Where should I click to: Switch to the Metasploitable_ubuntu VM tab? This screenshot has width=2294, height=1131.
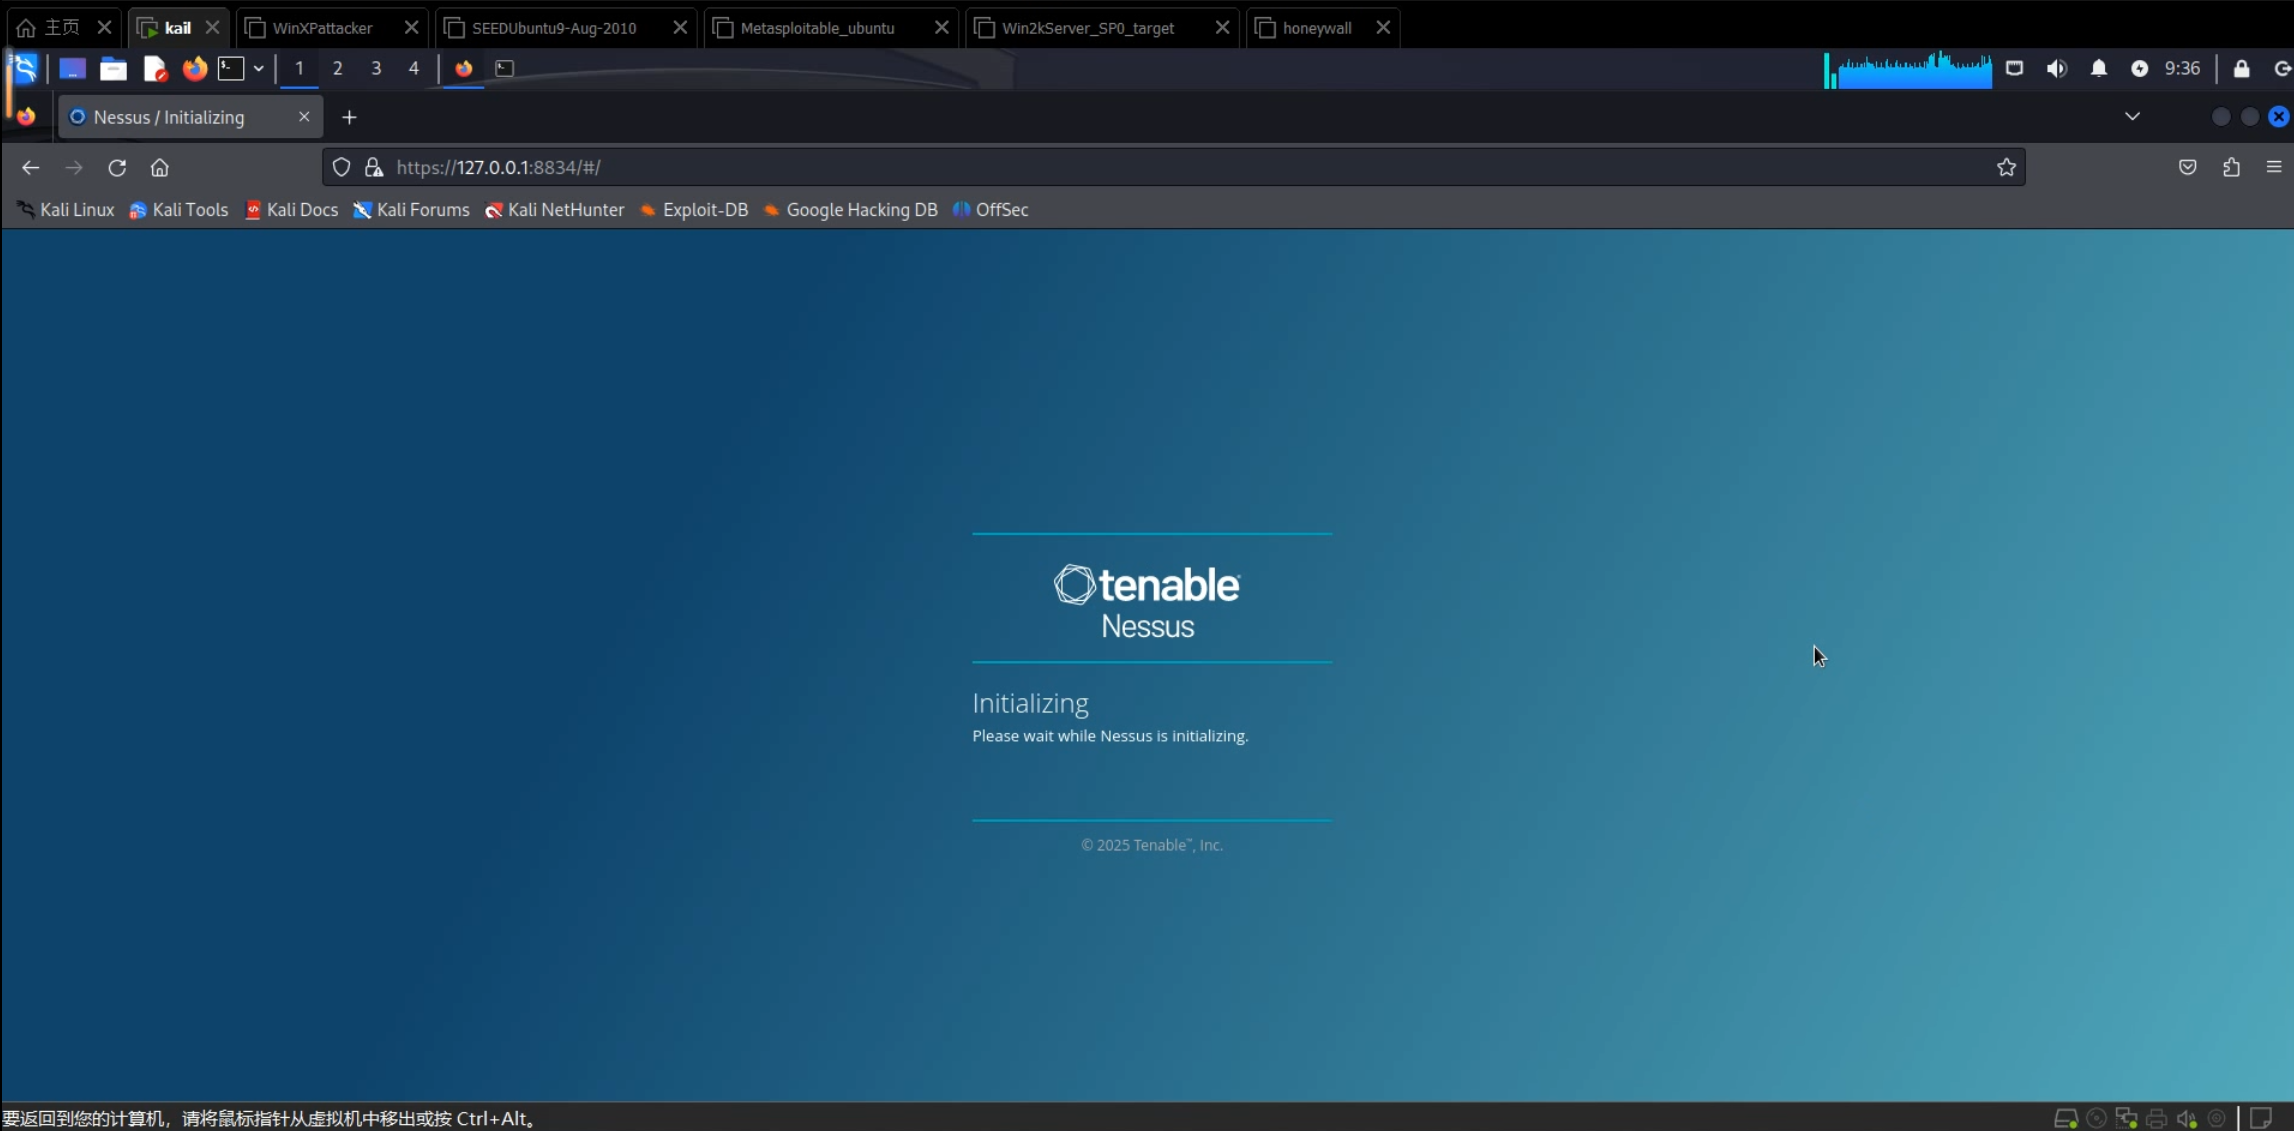[817, 28]
